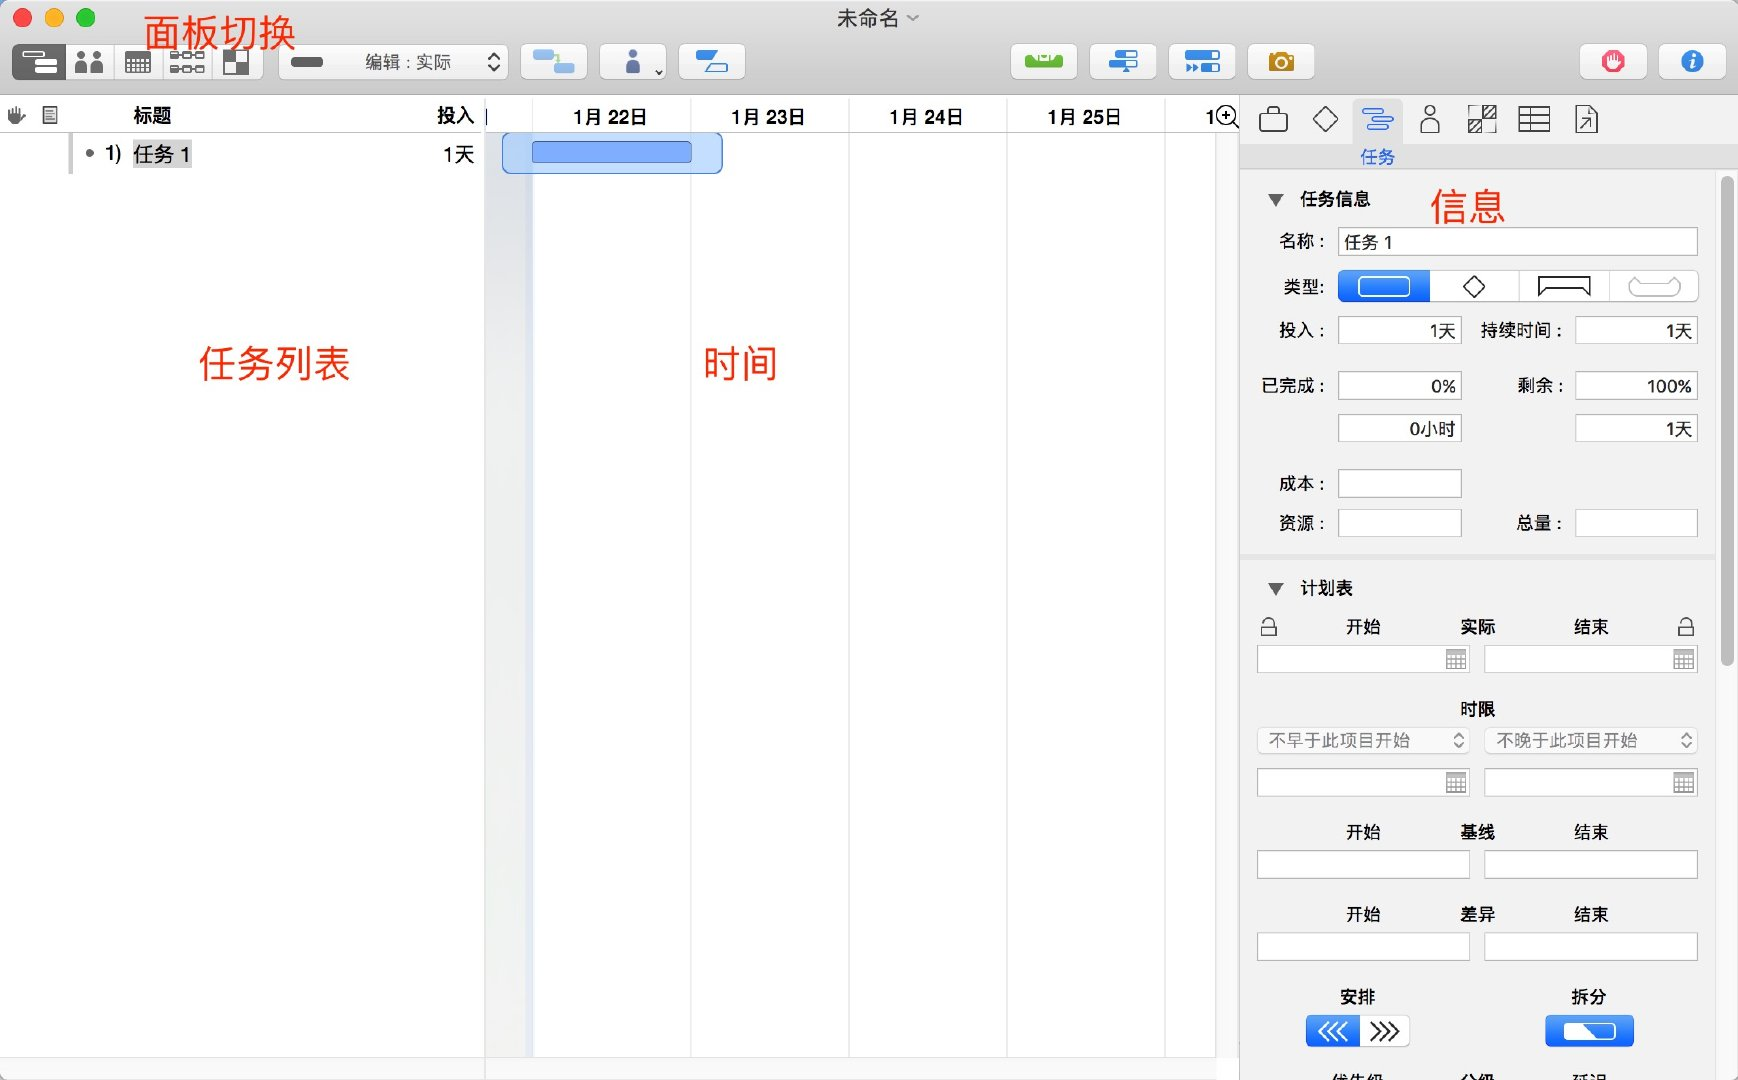Select the 任务 inspector tab

(1377, 132)
